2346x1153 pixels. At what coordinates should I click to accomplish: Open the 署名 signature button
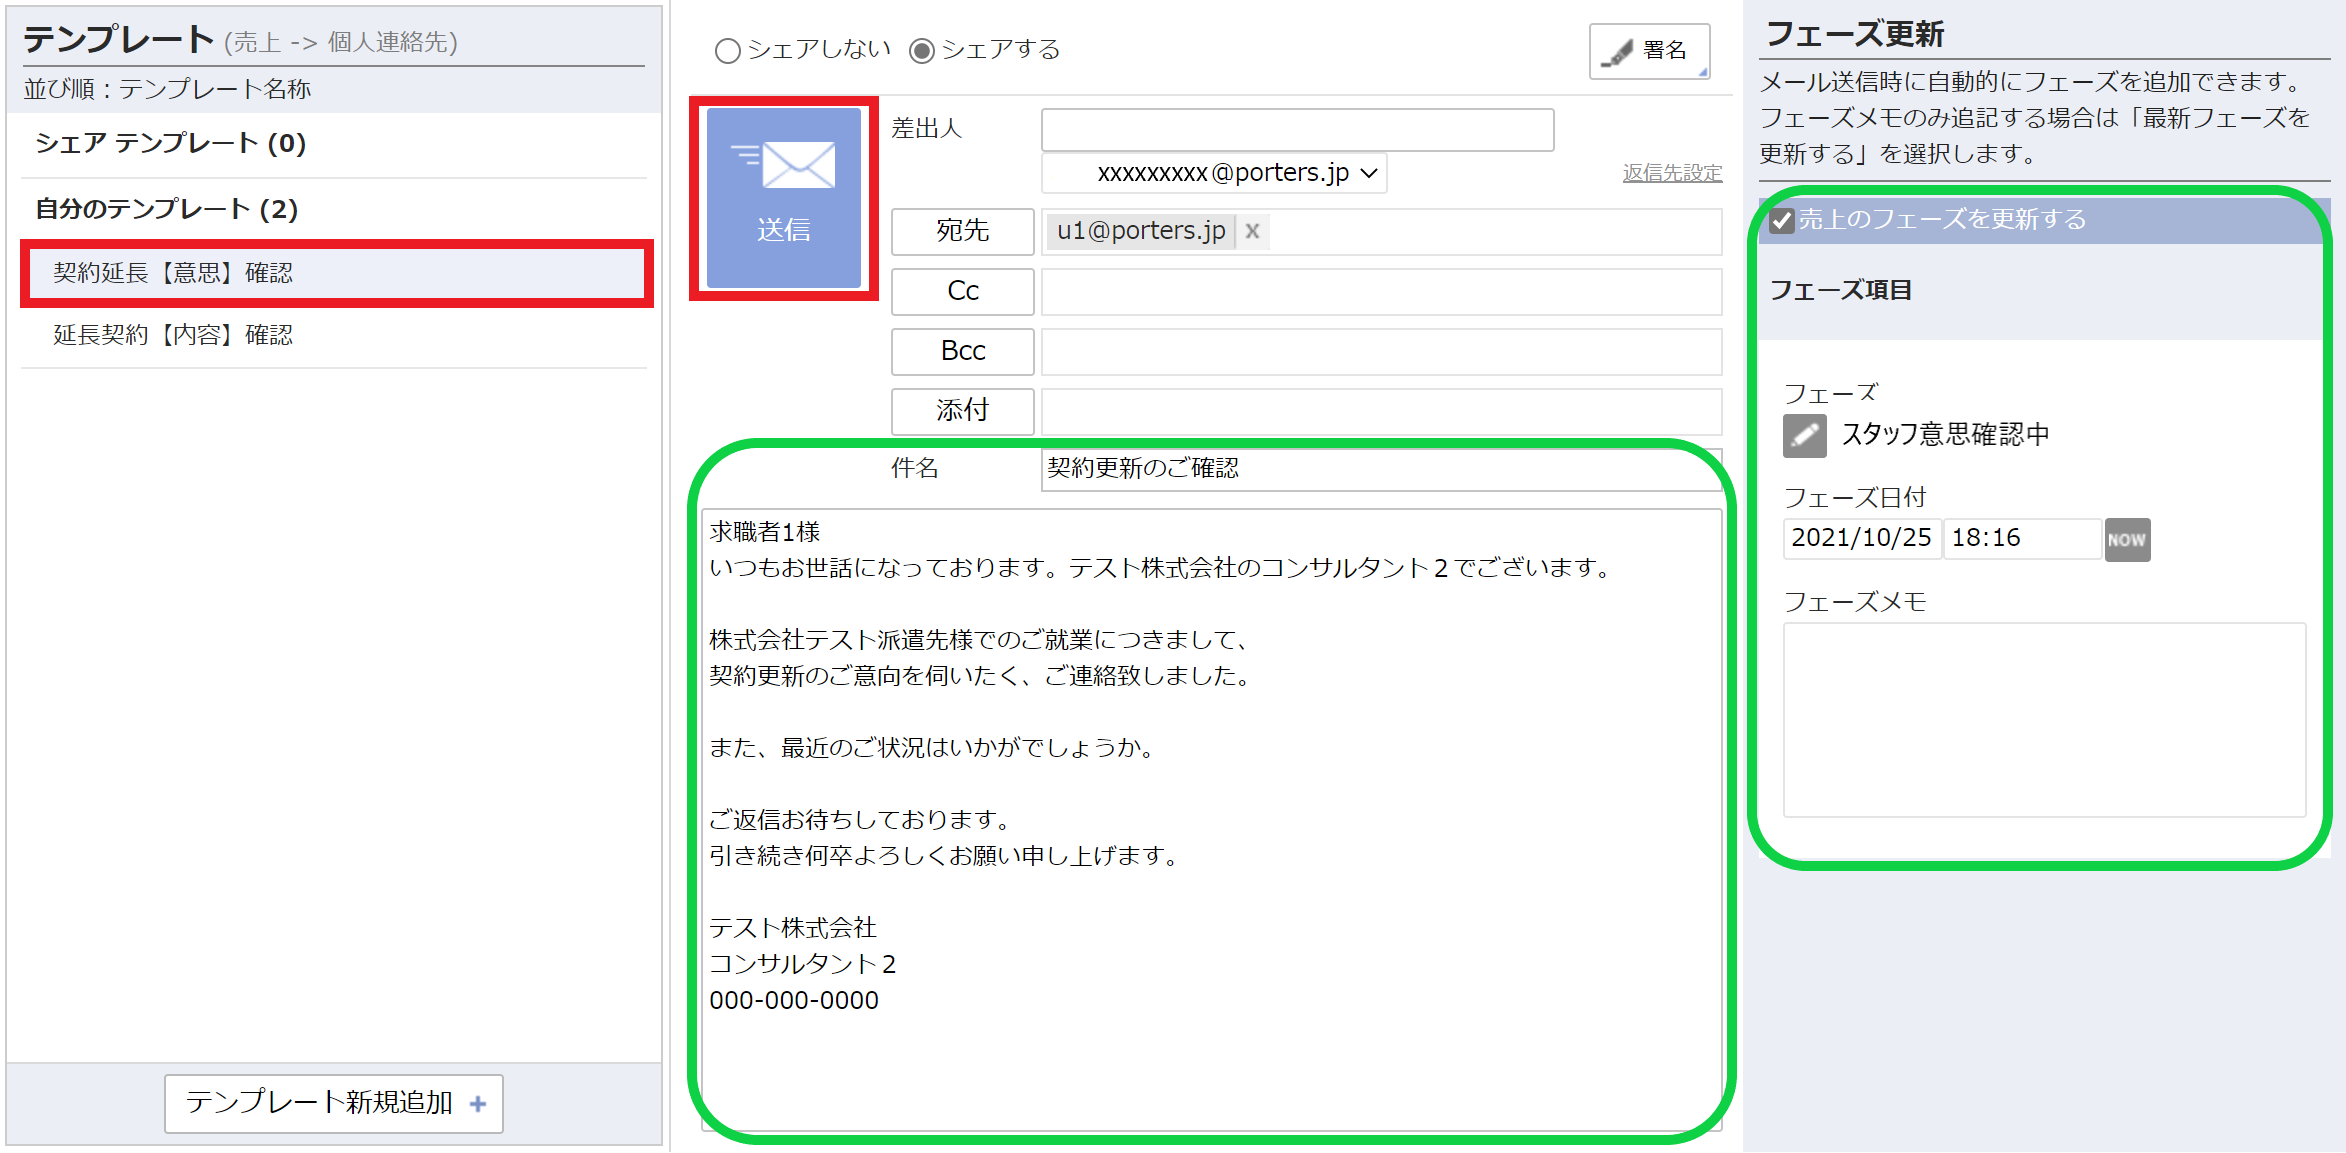coord(1649,51)
